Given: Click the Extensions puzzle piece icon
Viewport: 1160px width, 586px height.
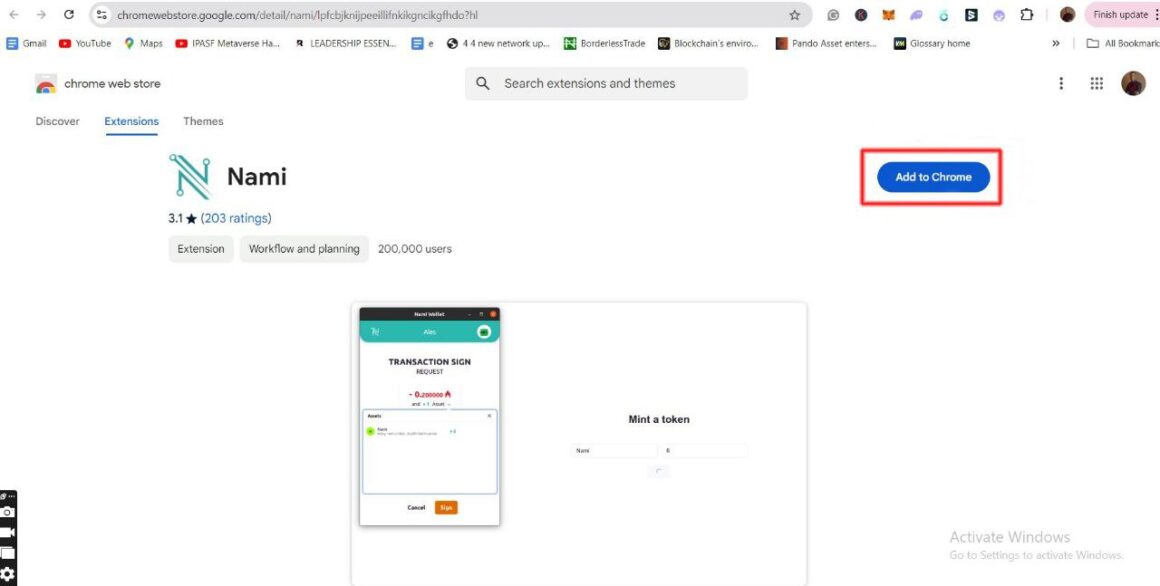Looking at the screenshot, I should tap(1027, 14).
